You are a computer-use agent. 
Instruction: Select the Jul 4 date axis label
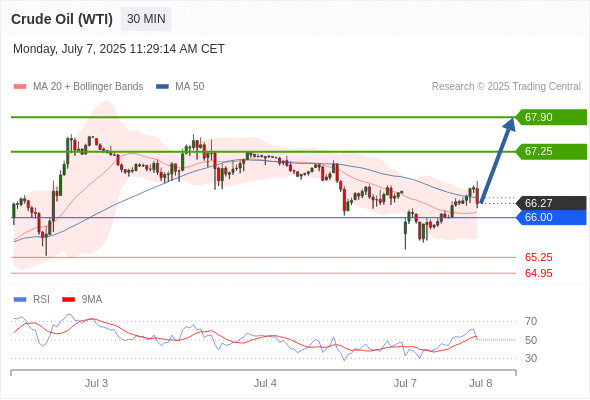point(265,383)
